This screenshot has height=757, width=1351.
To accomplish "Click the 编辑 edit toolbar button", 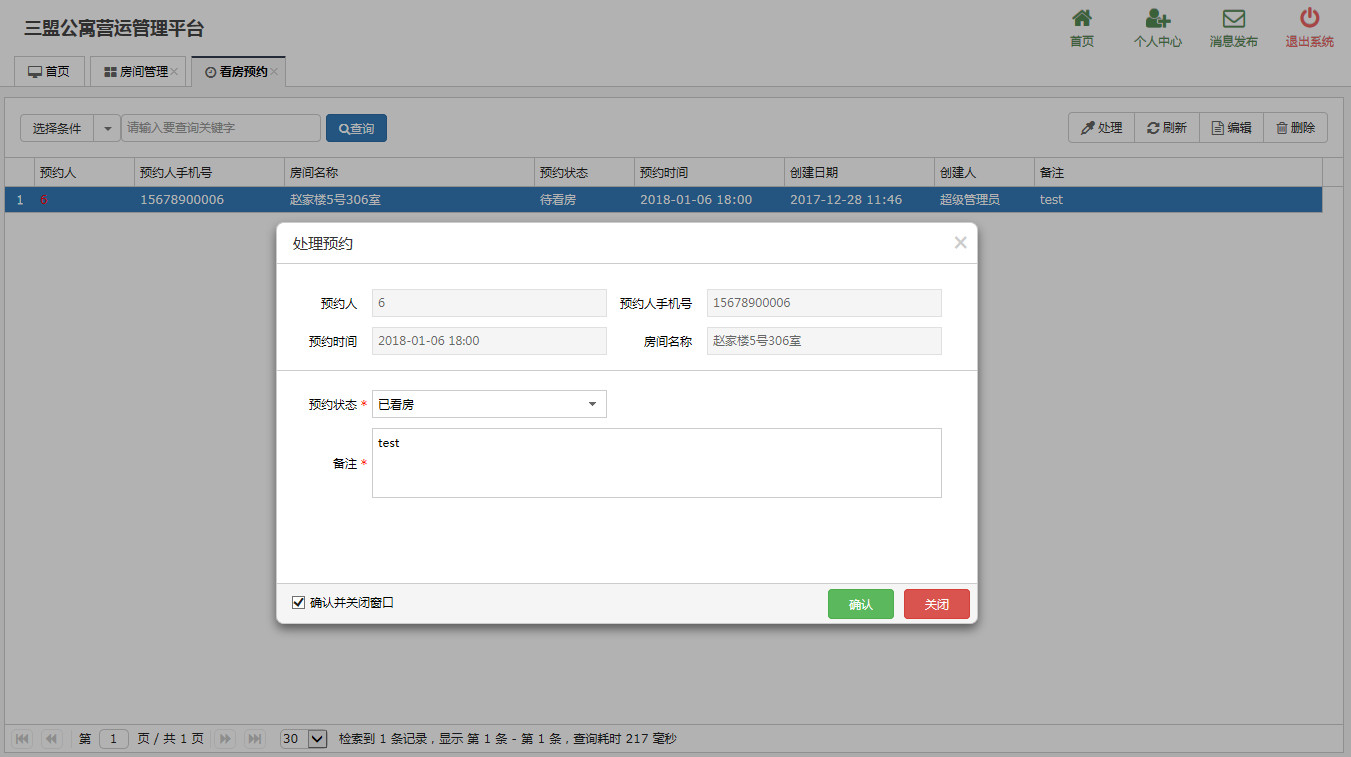I will (x=1231, y=128).
